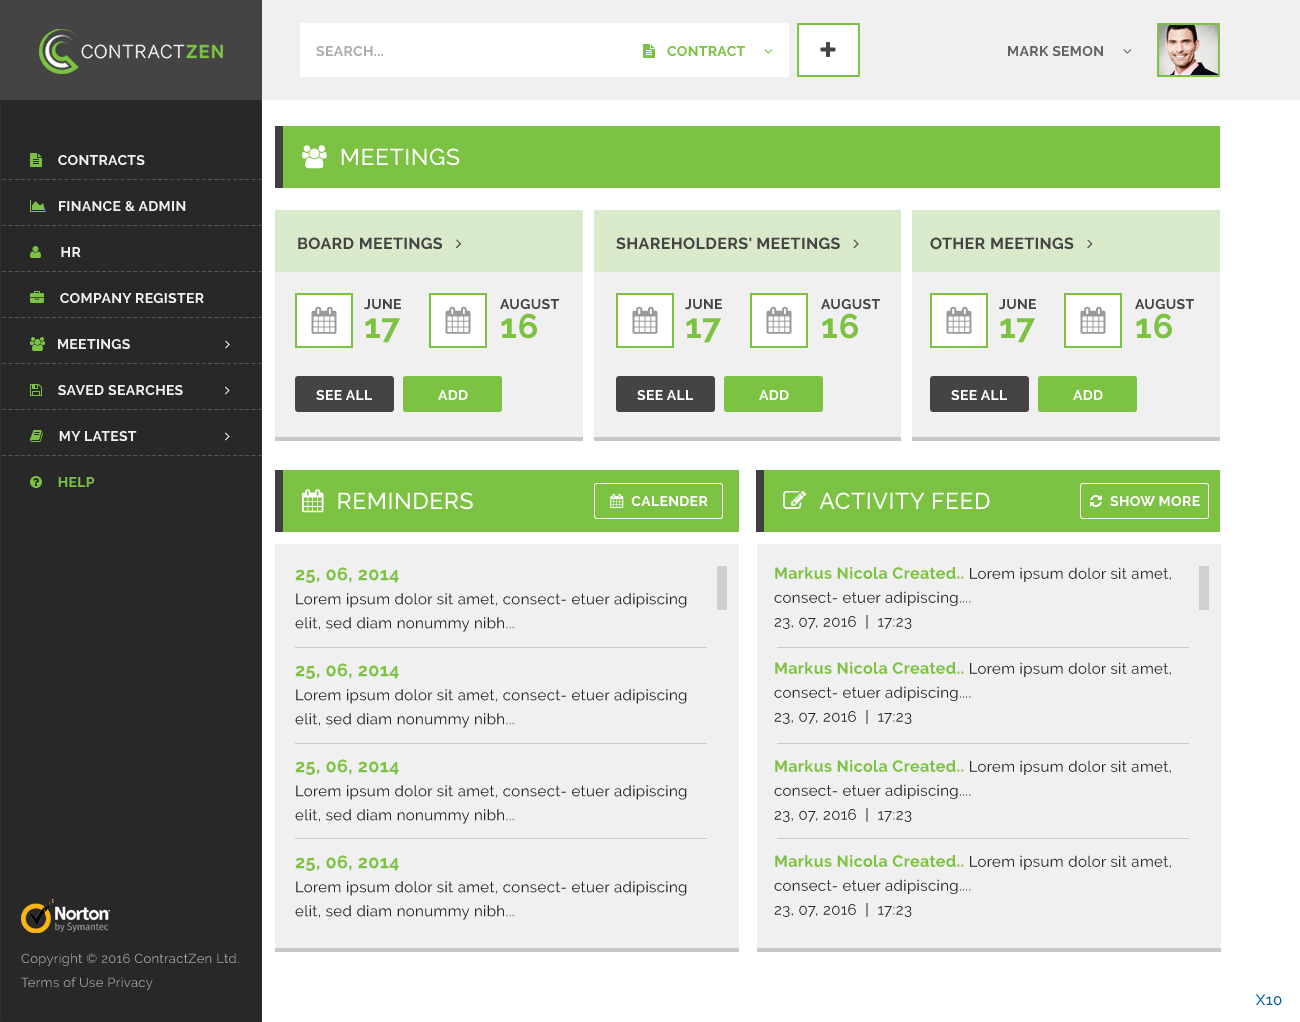Open Other Meetings June 17 calendar icon
The width and height of the screenshot is (1300, 1022).
point(959,320)
